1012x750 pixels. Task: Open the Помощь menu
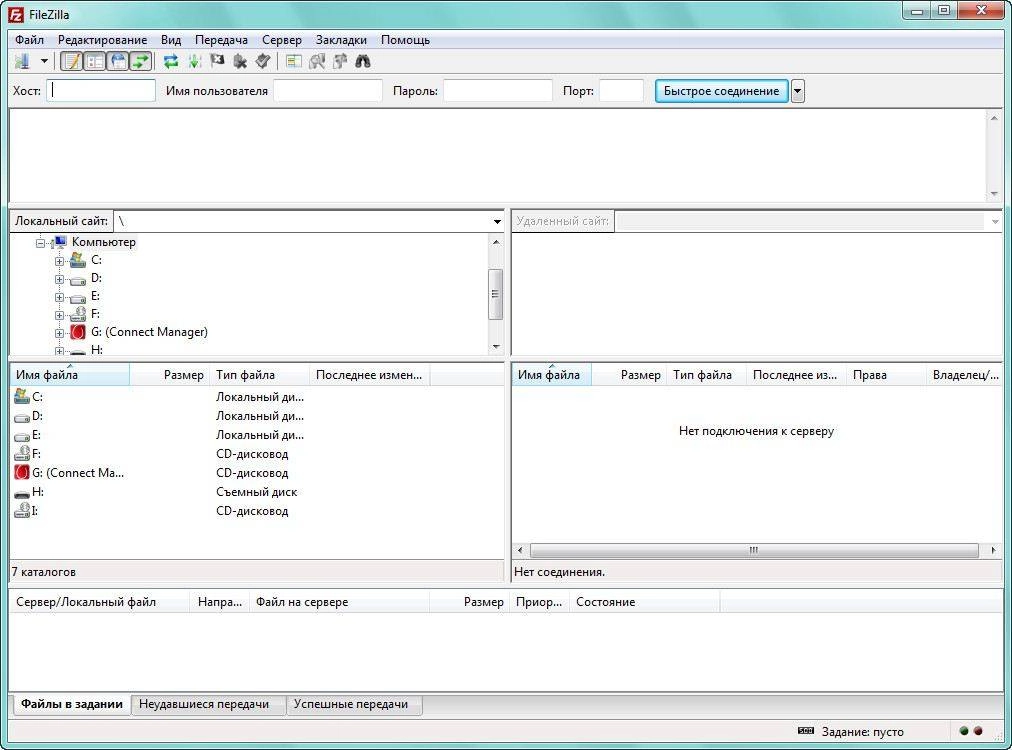coord(405,40)
